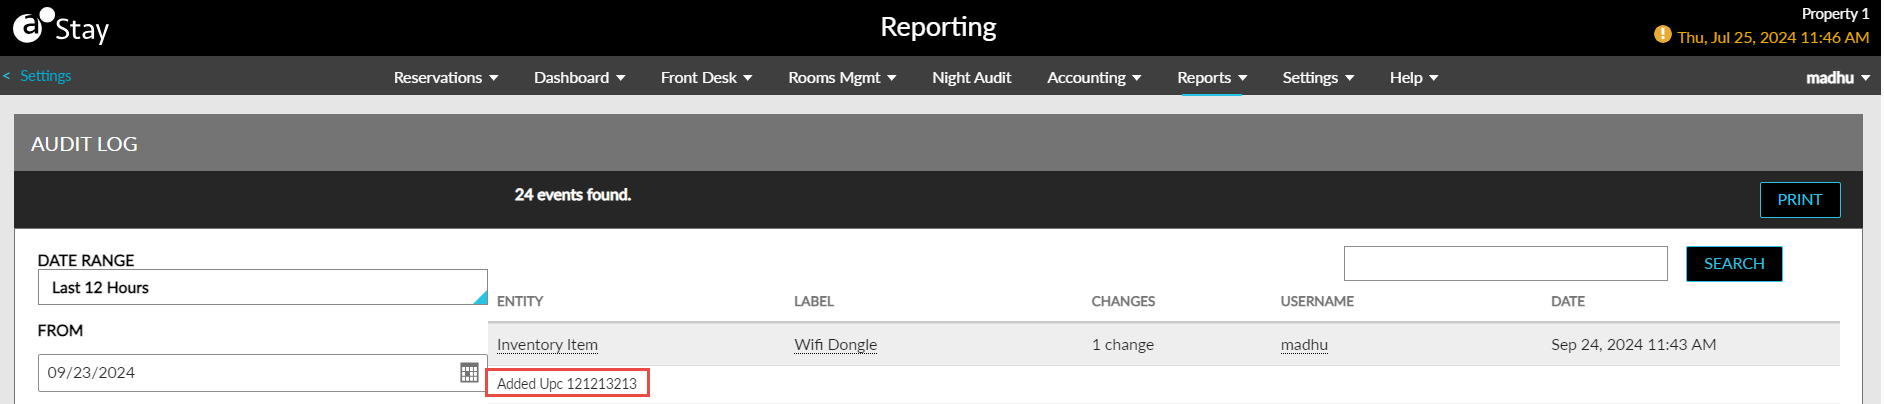
Task: Click the orange alert warning icon
Action: [1662, 34]
